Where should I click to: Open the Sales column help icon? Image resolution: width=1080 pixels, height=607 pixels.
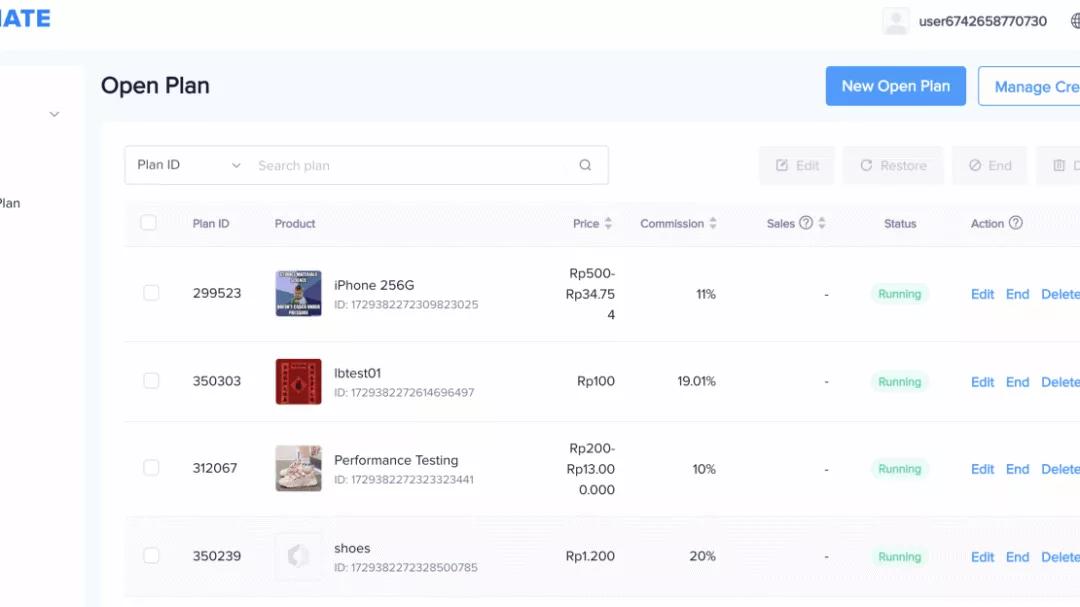tap(805, 223)
